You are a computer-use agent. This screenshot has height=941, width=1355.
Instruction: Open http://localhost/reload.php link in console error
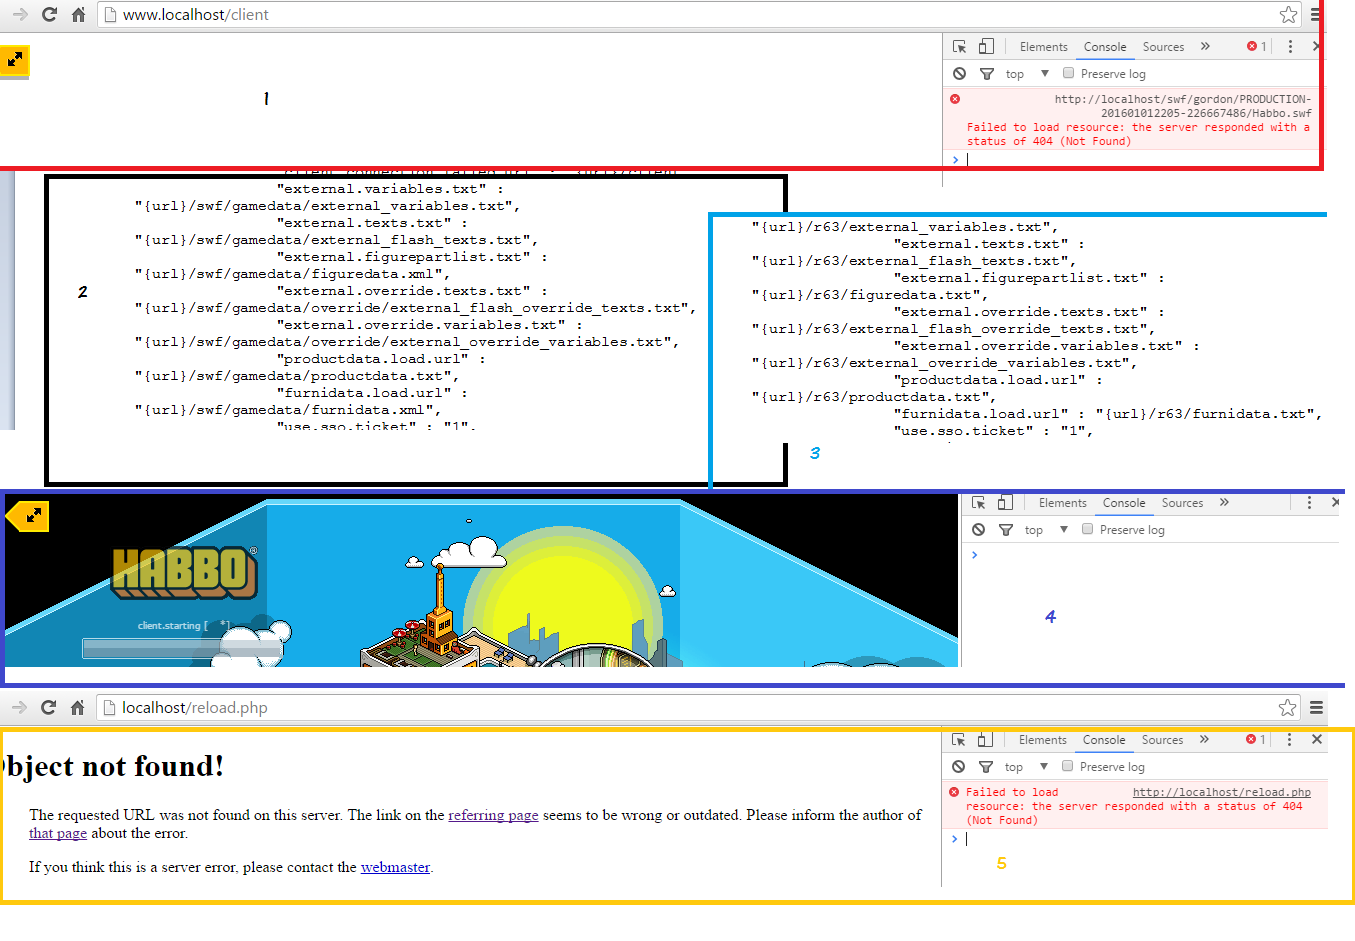[1222, 792]
